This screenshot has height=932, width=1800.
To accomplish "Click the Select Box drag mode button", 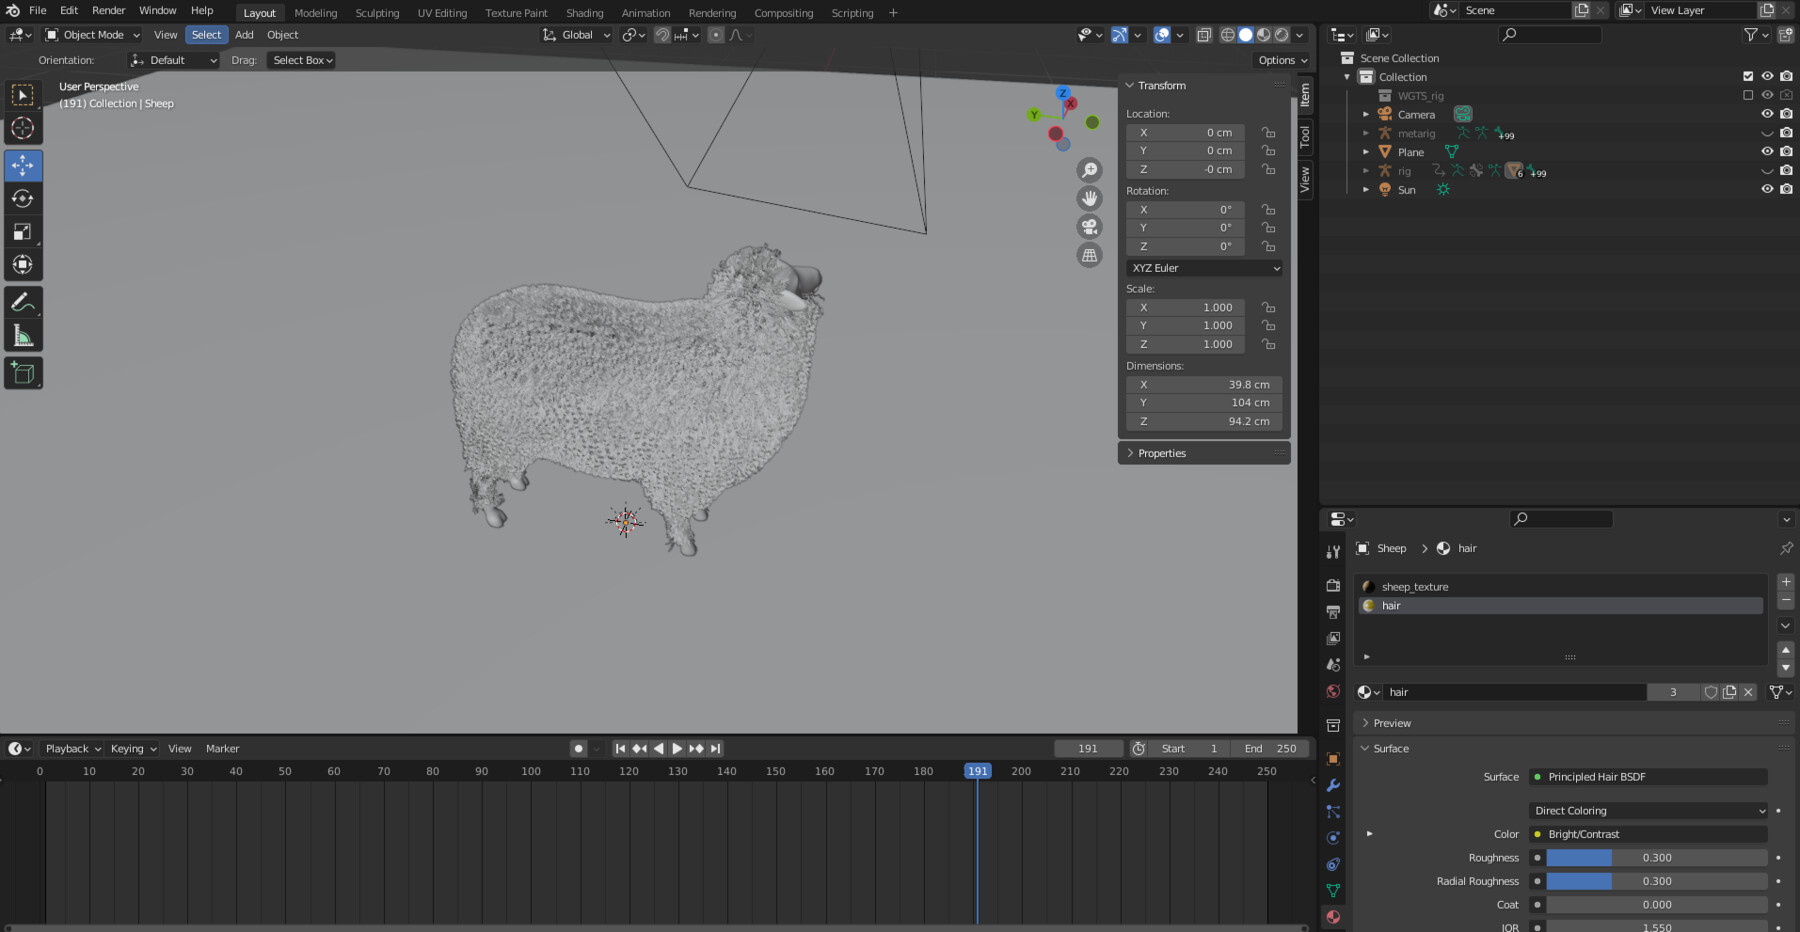I will tap(301, 59).
